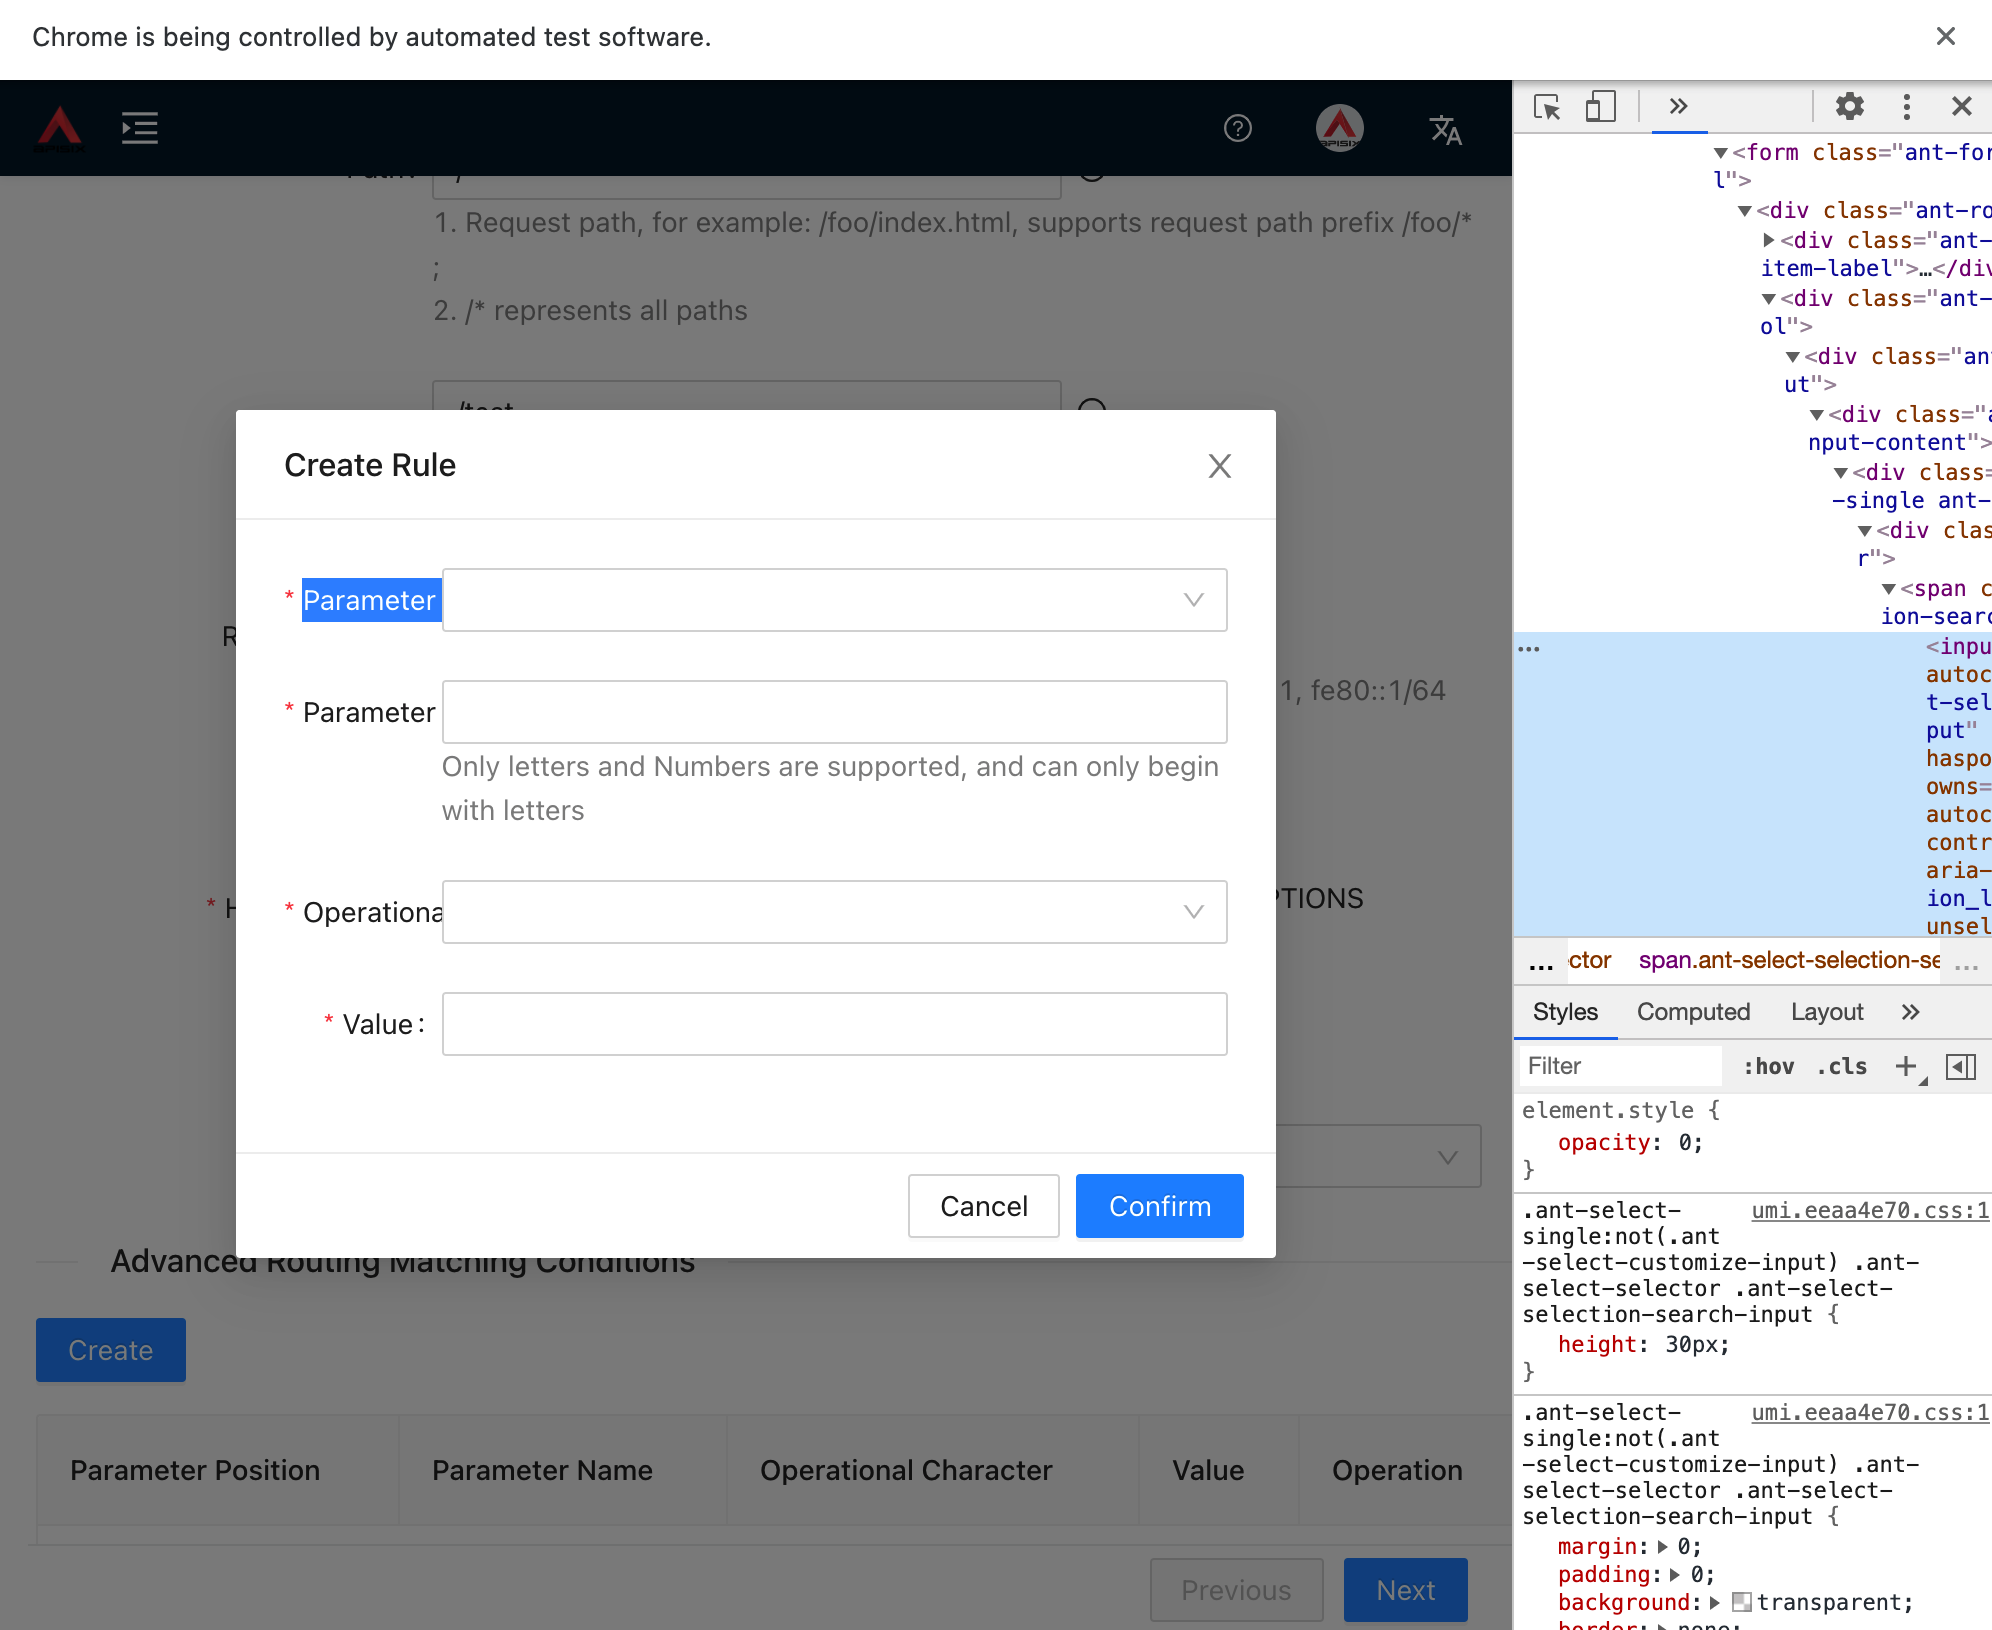Show more DevTools panels chevron

(x=1678, y=106)
